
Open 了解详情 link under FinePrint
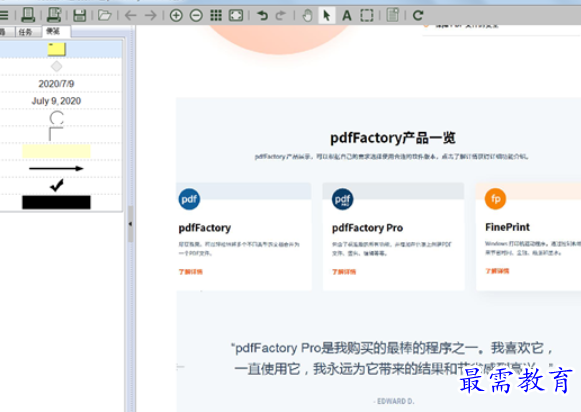coord(497,271)
